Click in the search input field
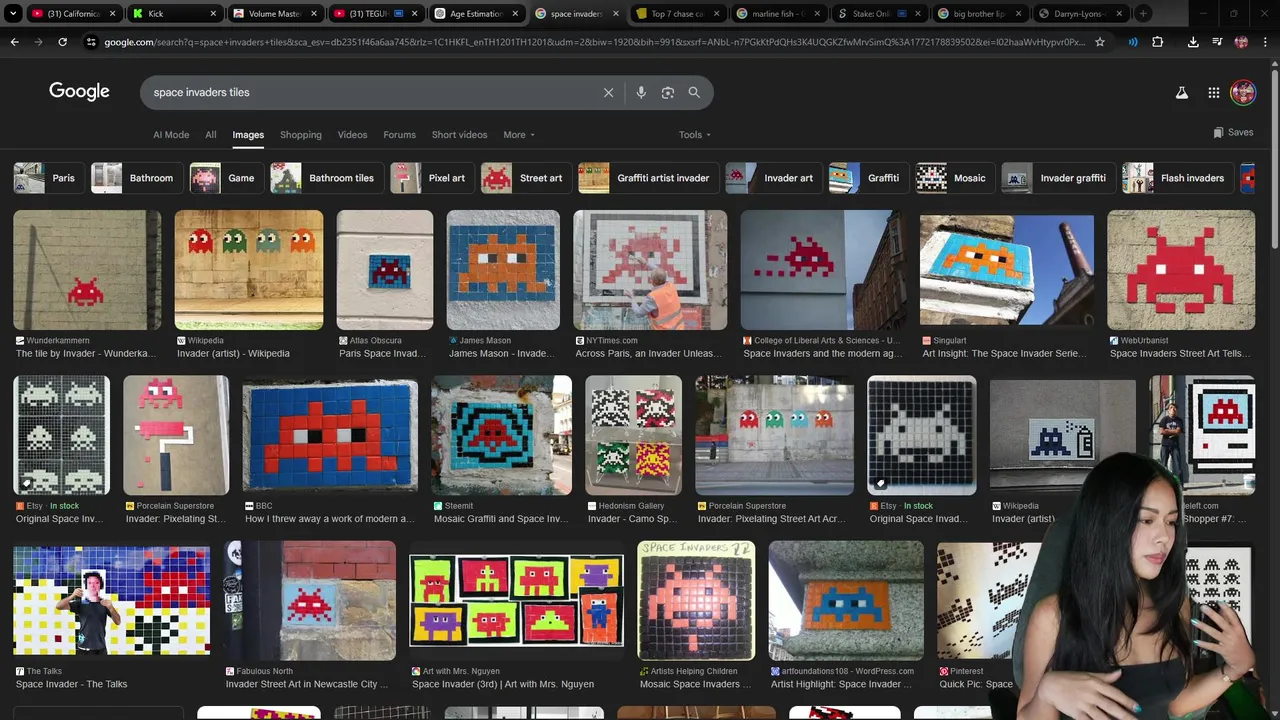 coord(370,92)
